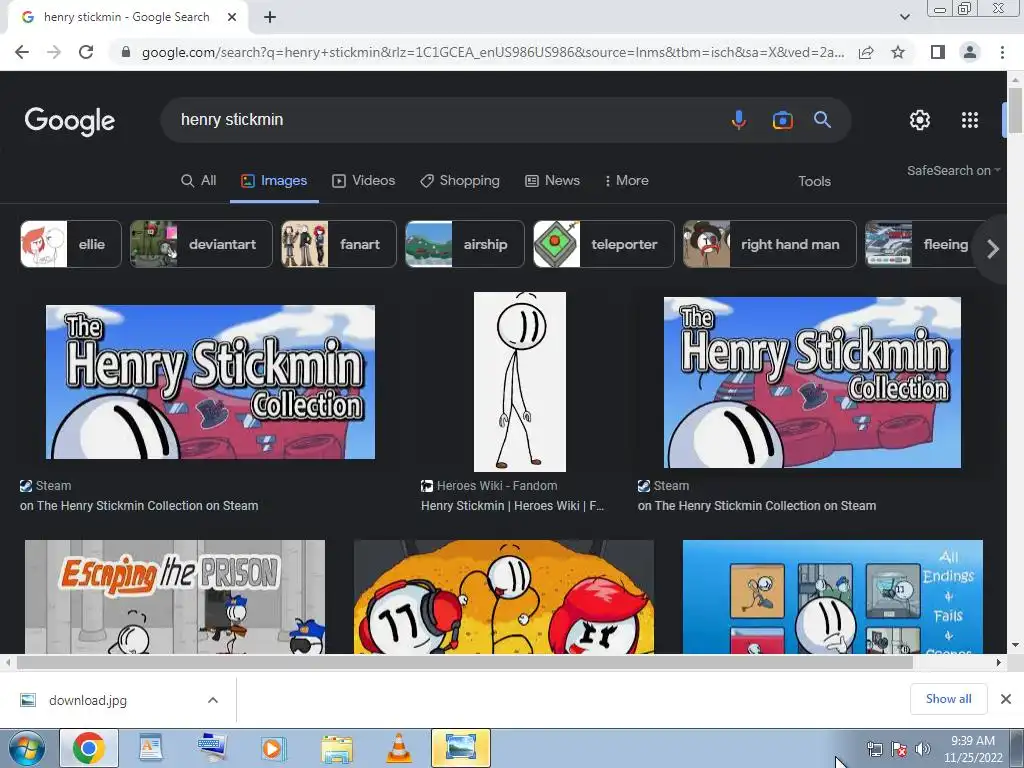
Task: Open first Henry Stickmin Collection image
Action: (x=210, y=382)
